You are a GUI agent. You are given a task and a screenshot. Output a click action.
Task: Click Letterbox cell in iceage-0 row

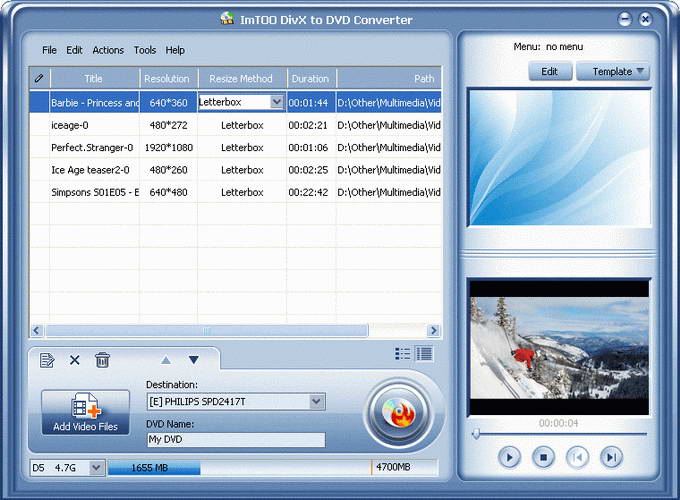(242, 125)
